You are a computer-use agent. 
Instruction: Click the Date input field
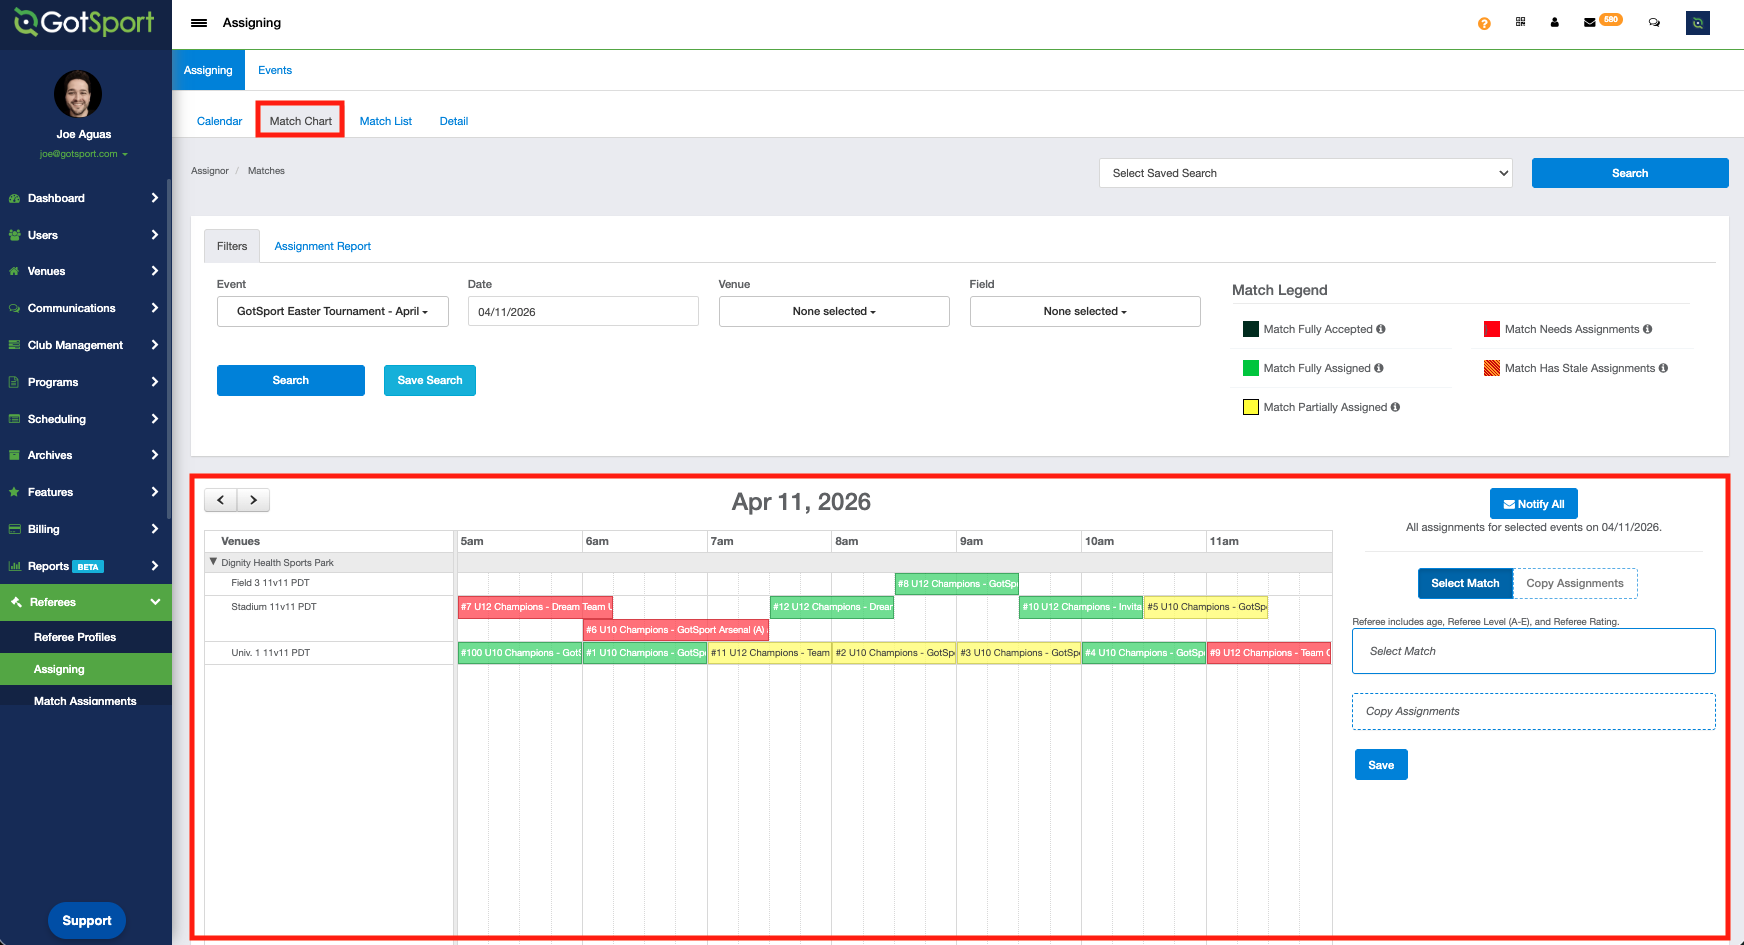pos(583,311)
